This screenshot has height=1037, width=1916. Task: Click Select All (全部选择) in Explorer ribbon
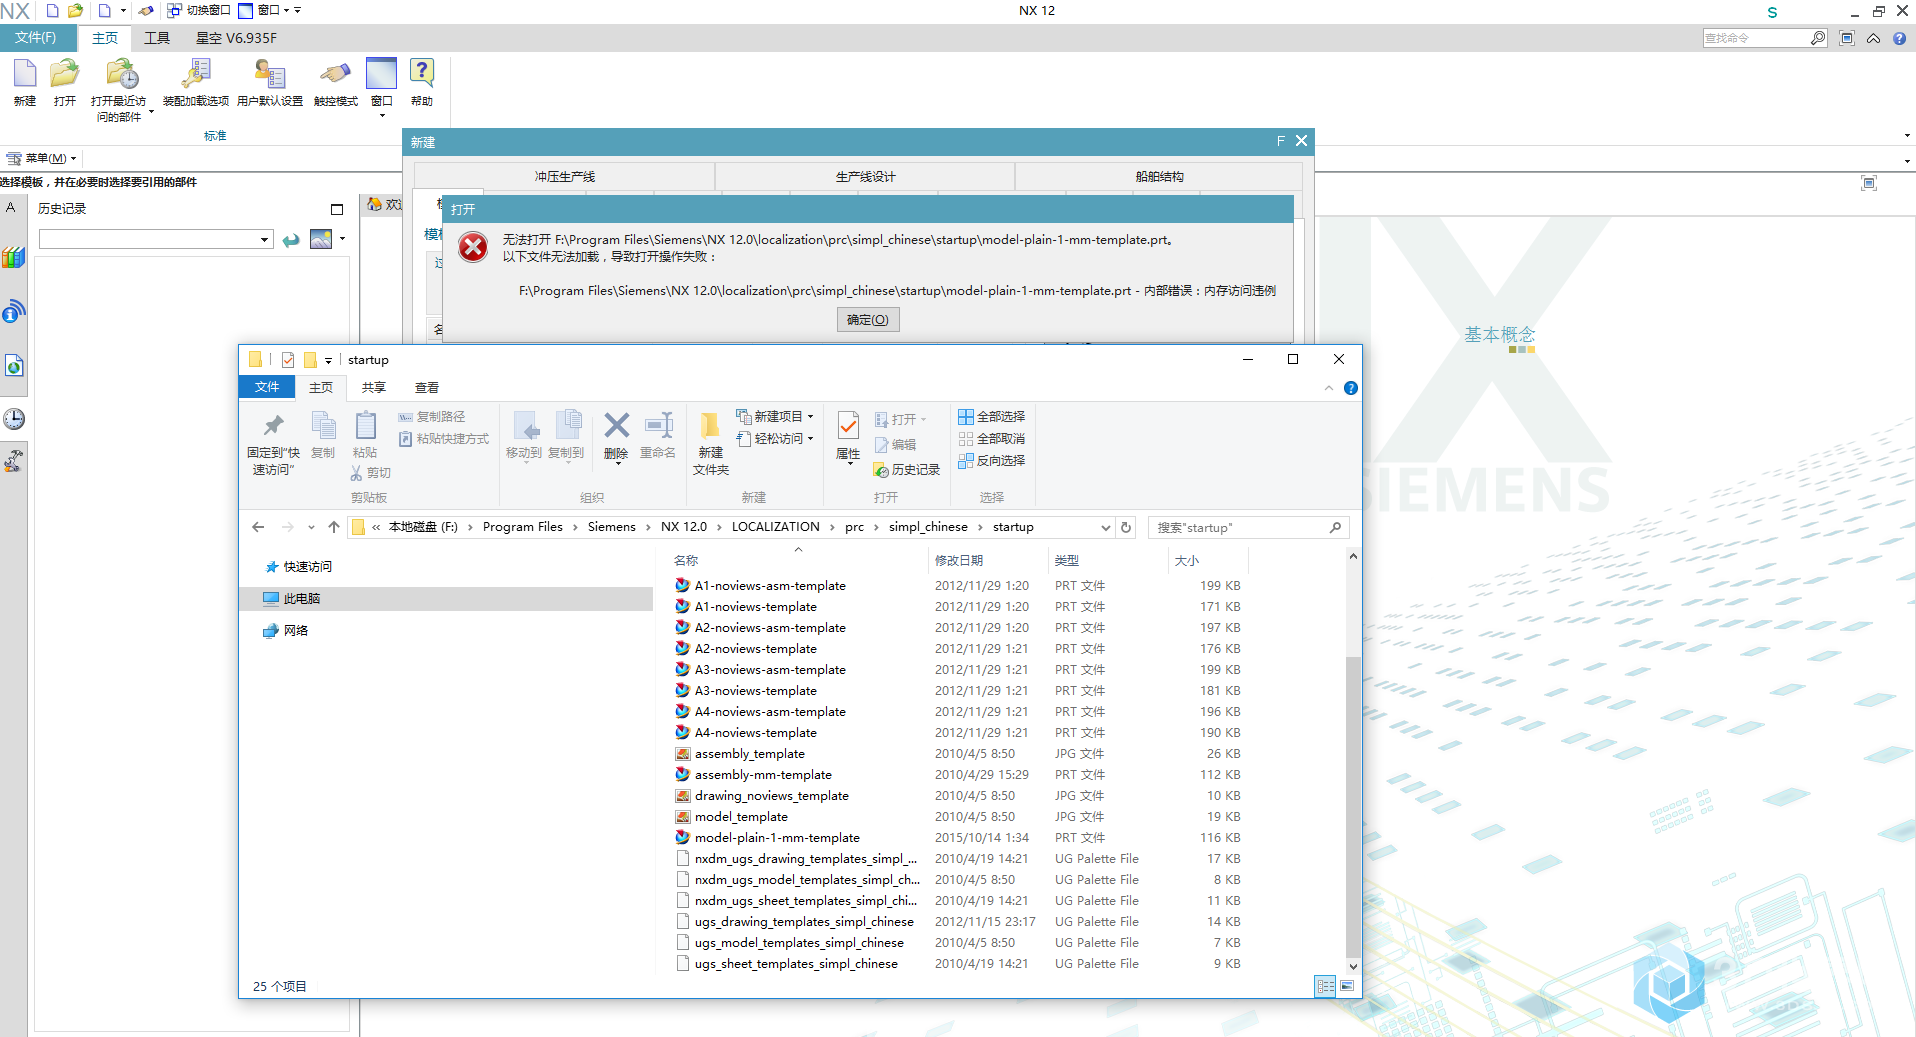(x=991, y=417)
